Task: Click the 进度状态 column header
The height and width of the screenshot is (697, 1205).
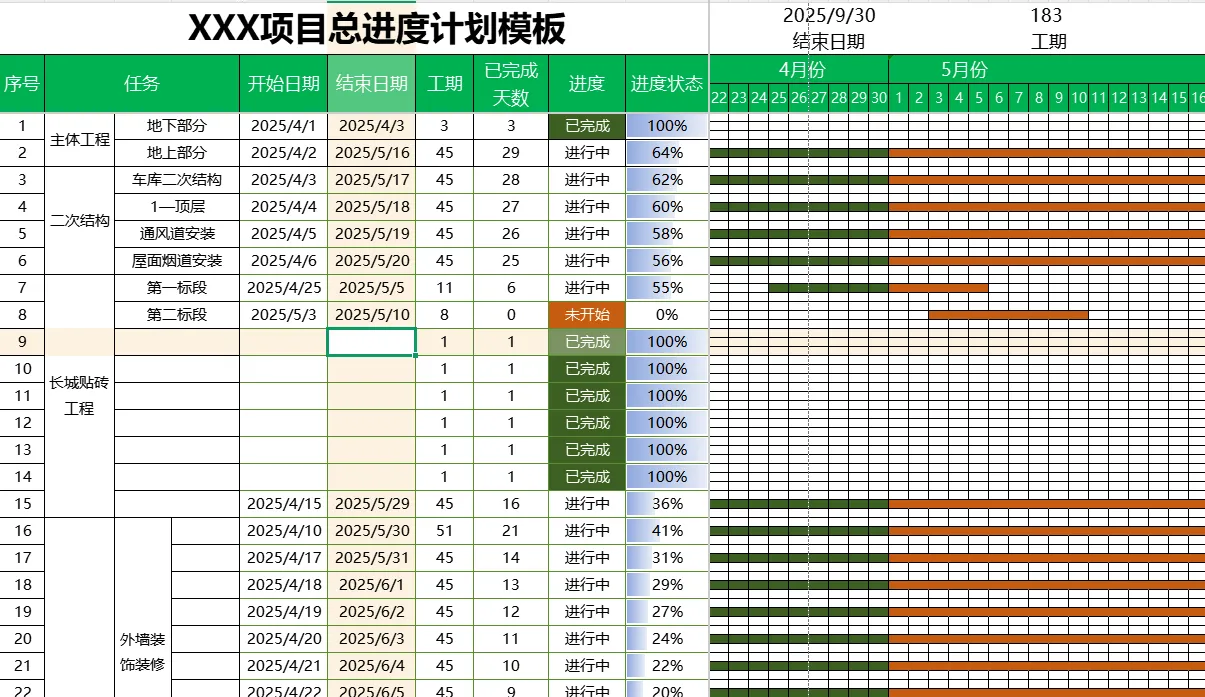Action: click(x=666, y=84)
